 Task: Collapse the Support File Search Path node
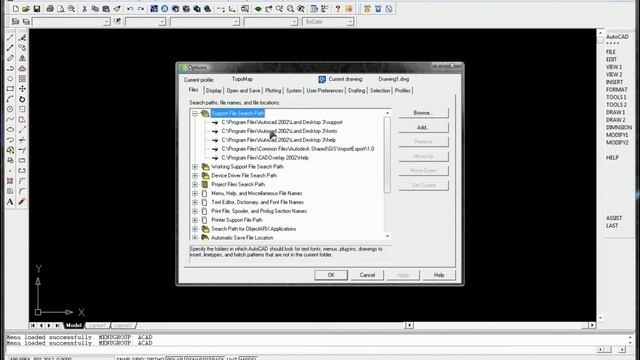coord(195,113)
